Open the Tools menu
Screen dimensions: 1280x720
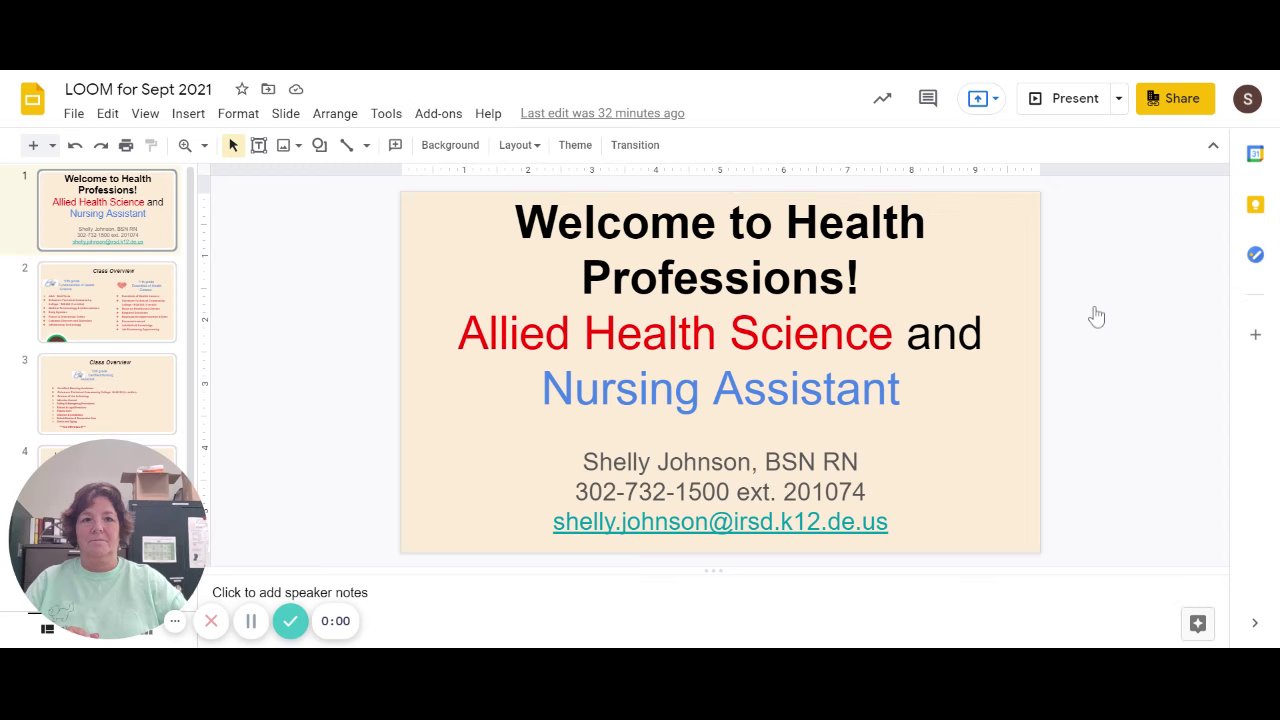click(386, 113)
